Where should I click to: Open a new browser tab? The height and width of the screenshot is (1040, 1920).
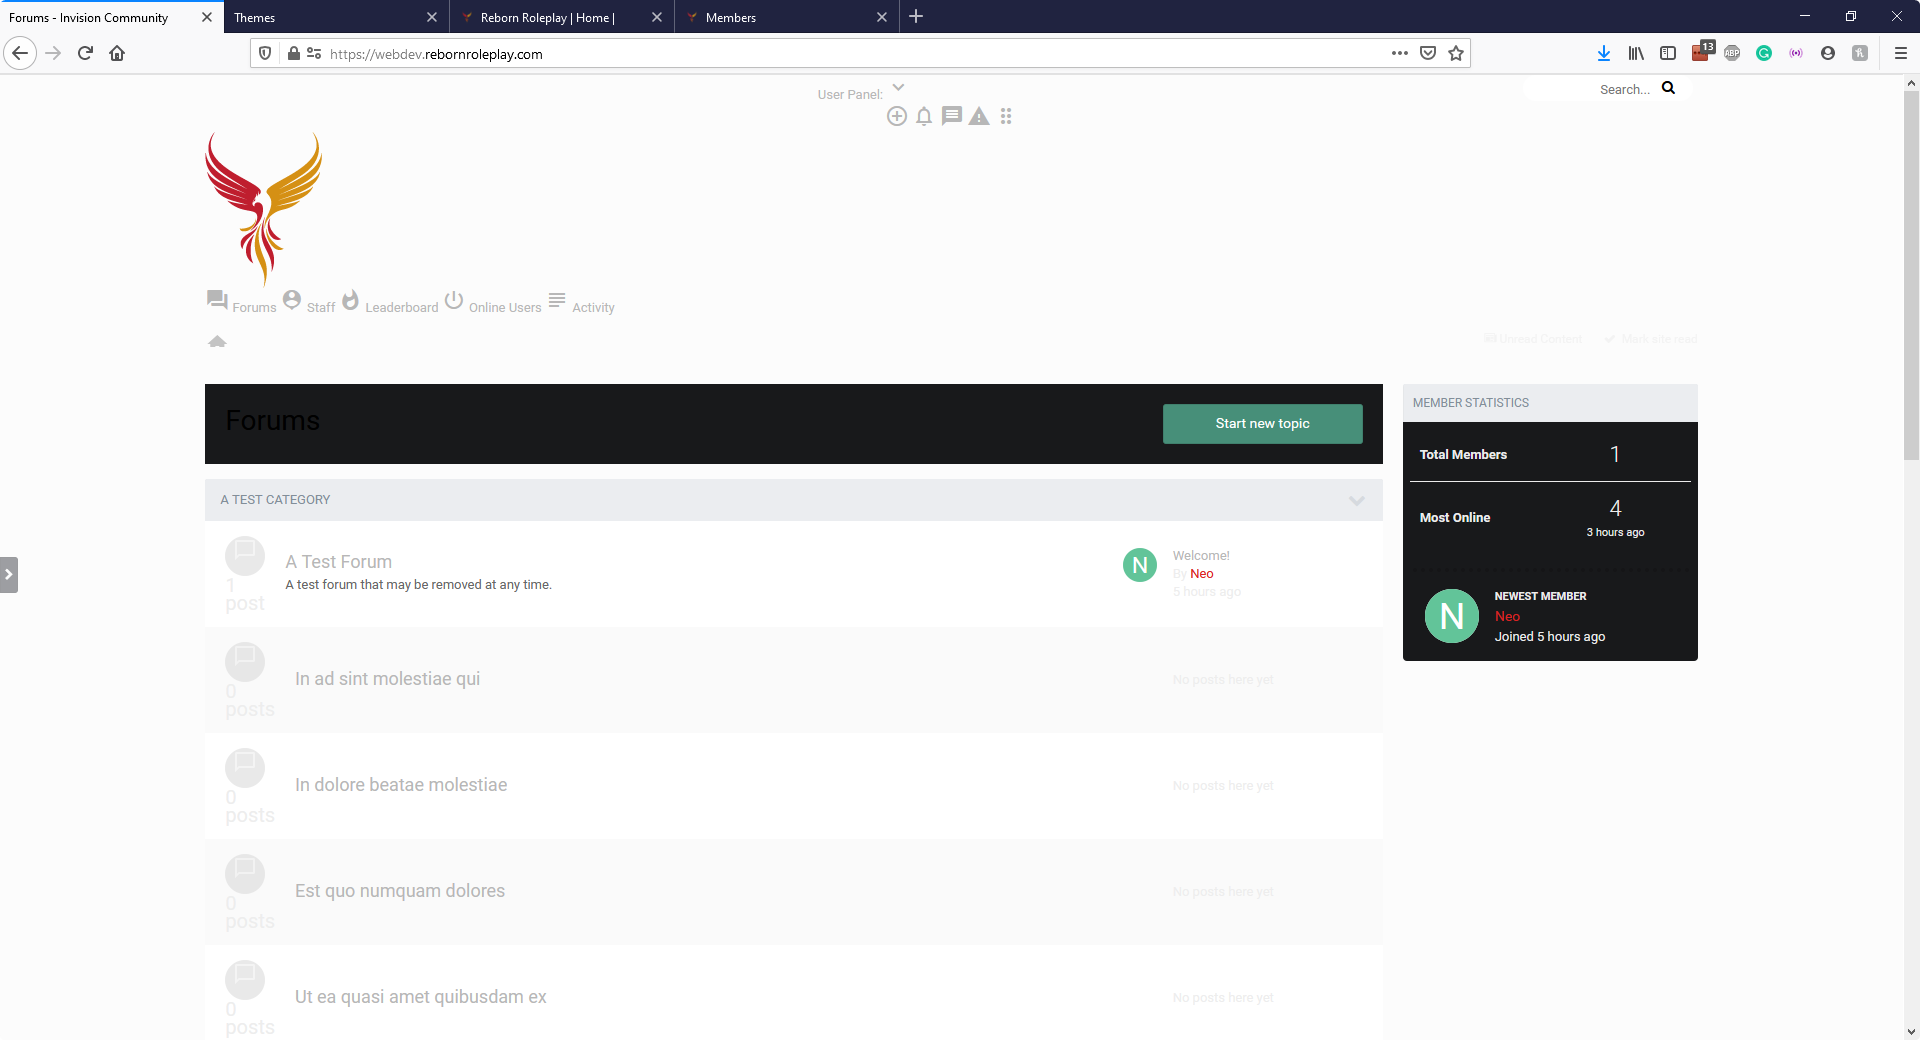point(916,16)
